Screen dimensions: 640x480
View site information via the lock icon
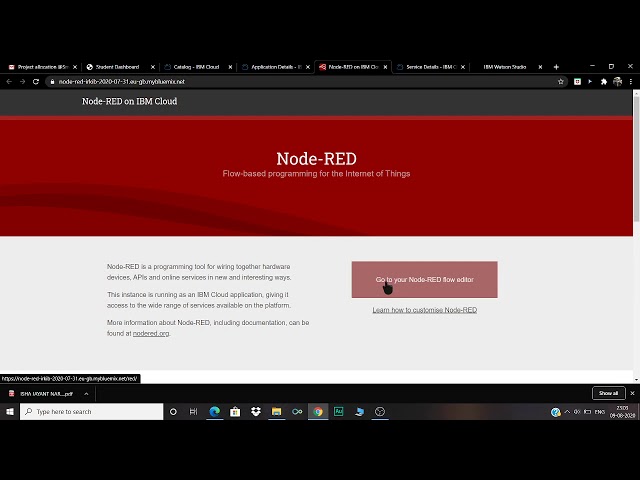(x=52, y=82)
